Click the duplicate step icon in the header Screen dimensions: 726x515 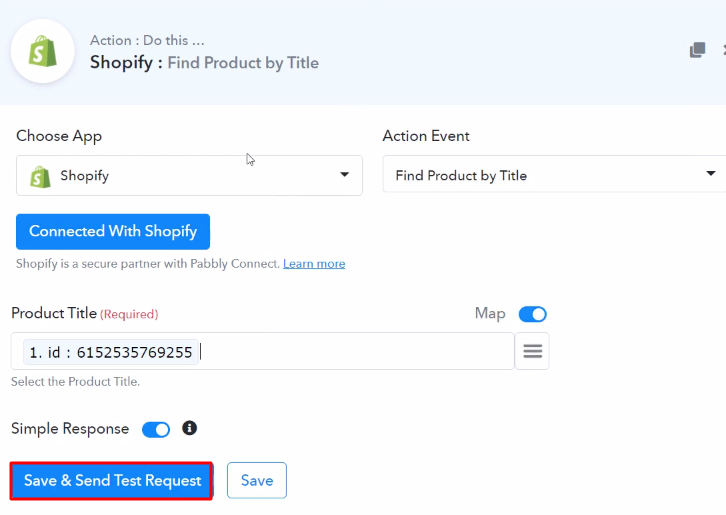coord(697,50)
